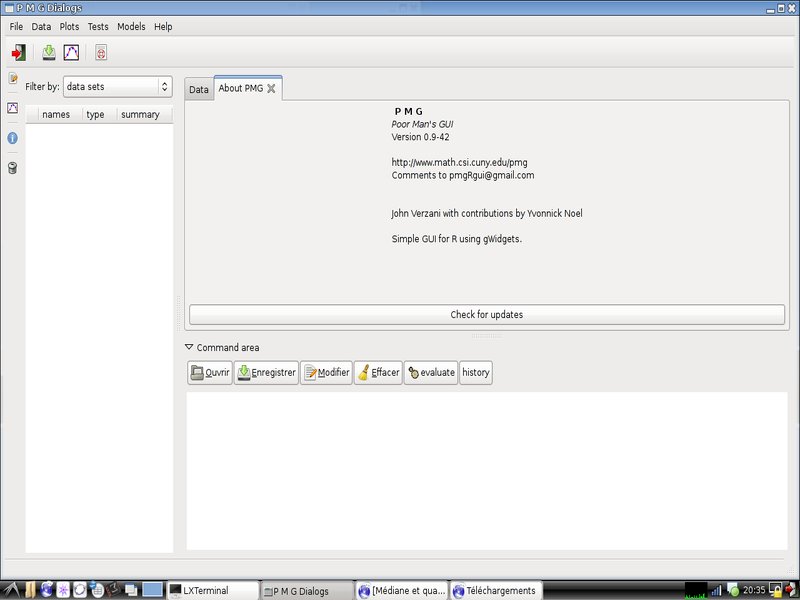
Task: Click the trash can icon in sidebar
Action: [x=13, y=168]
